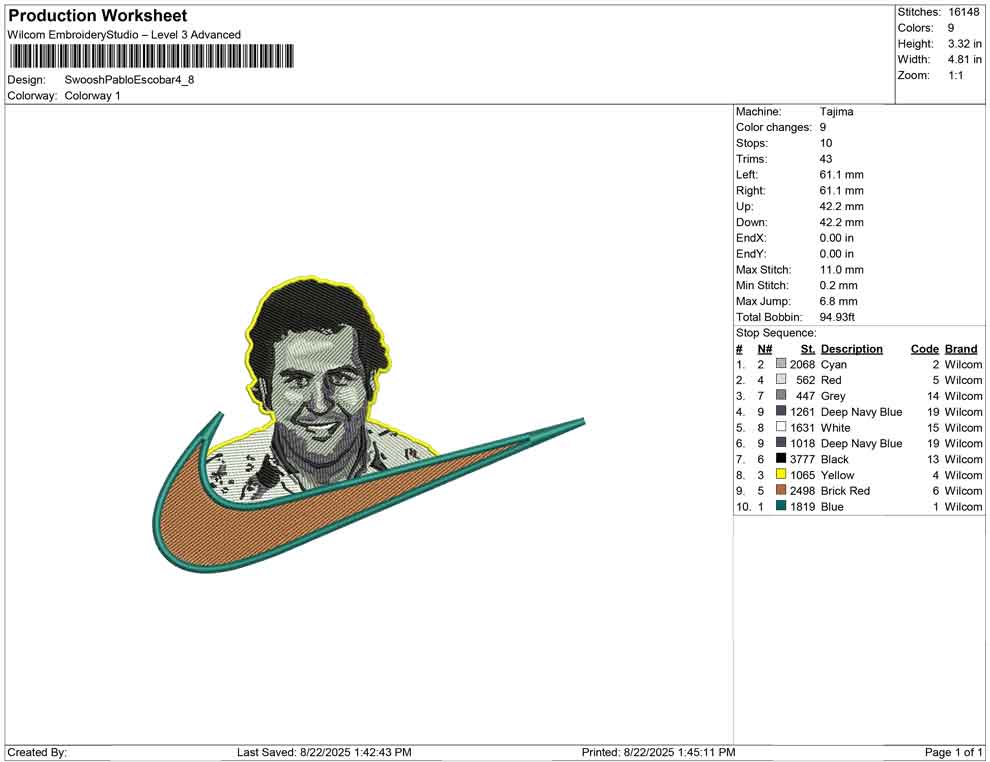Viewport: 990px width, 762px height.
Task: Click the 'Code' column header
Action: pos(925,349)
